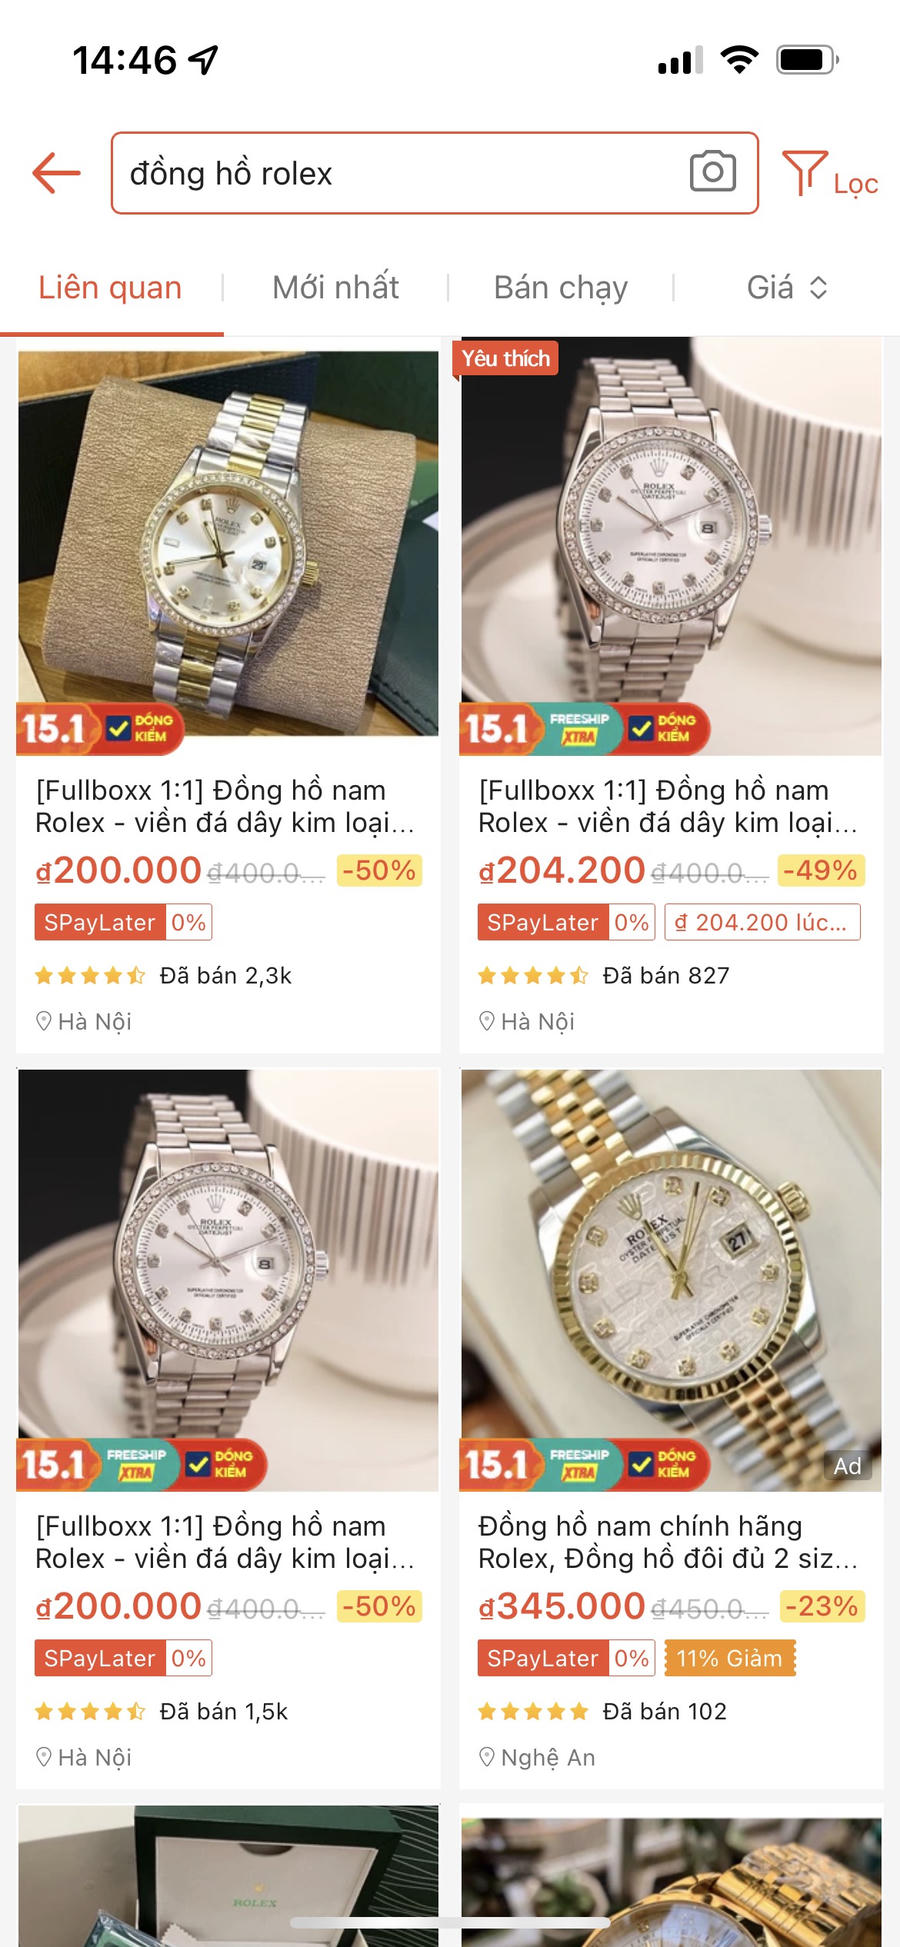Tap star rating of product sold 2,3k
This screenshot has width=900, height=1947.
point(90,975)
